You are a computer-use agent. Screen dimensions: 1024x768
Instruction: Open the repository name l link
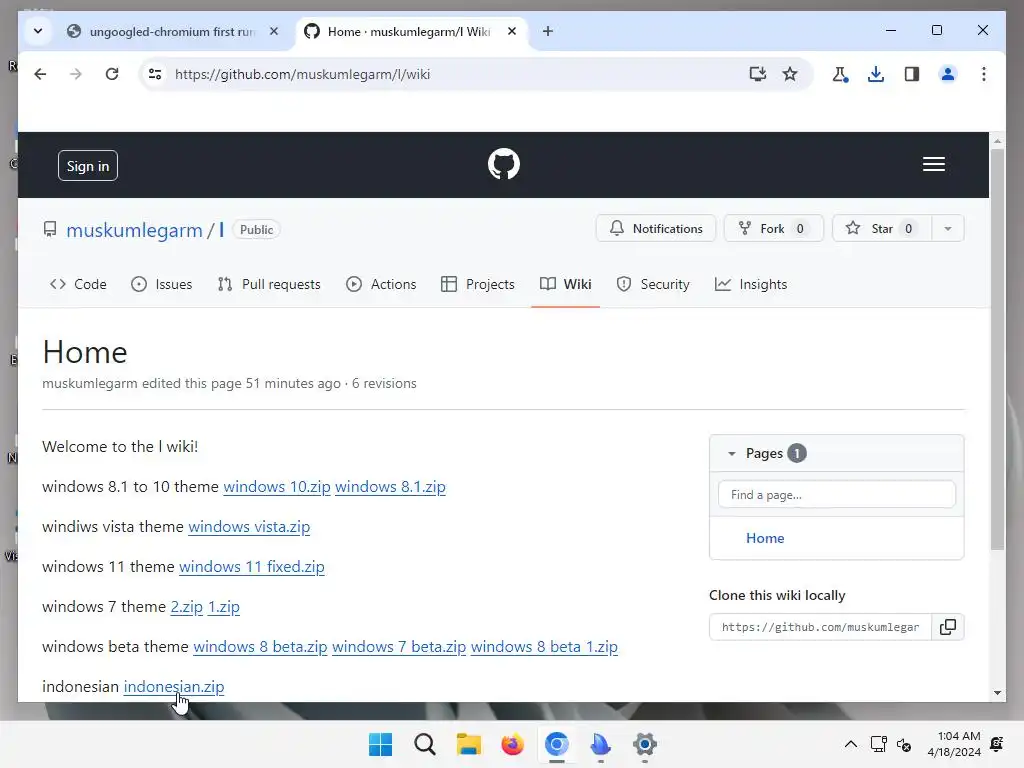tap(221, 230)
